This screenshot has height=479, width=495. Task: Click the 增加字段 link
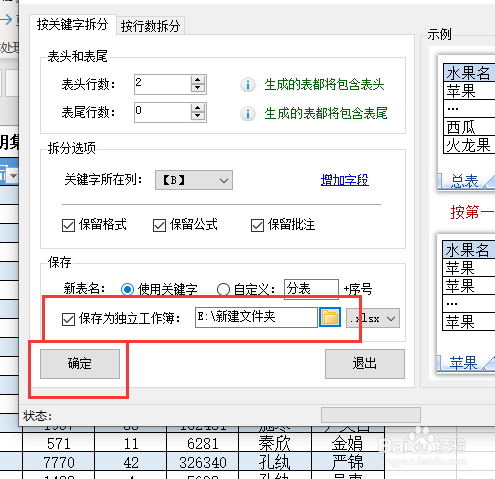[x=345, y=180]
